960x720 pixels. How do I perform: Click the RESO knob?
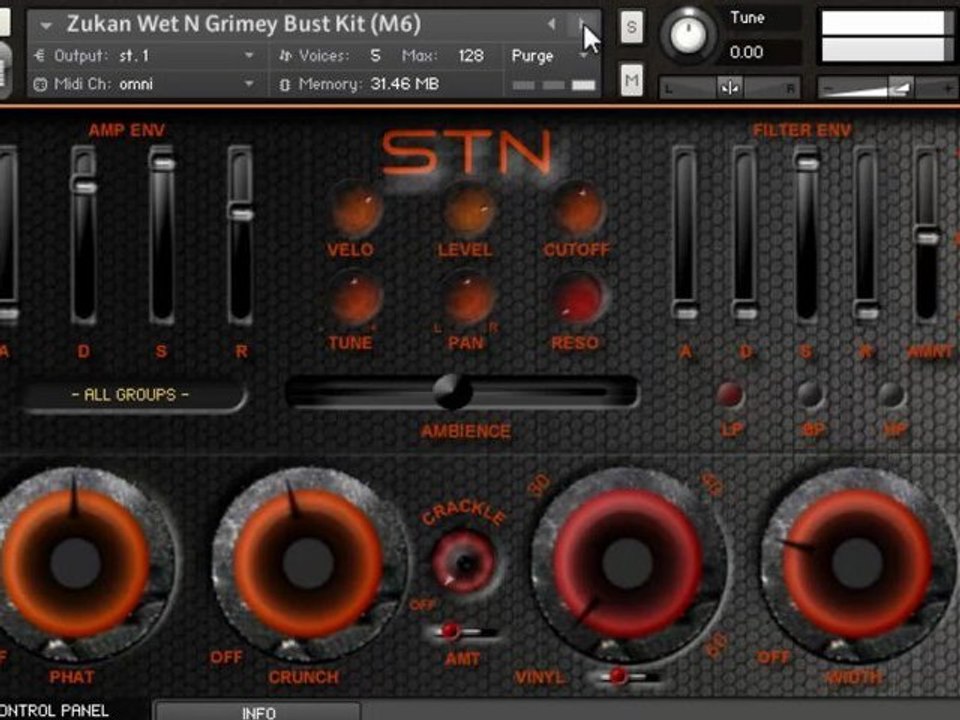[577, 301]
